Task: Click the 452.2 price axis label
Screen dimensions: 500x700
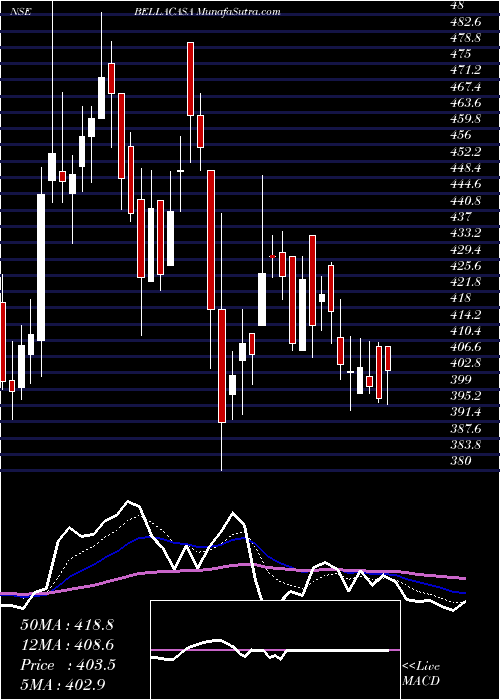Action: pyautogui.click(x=467, y=152)
